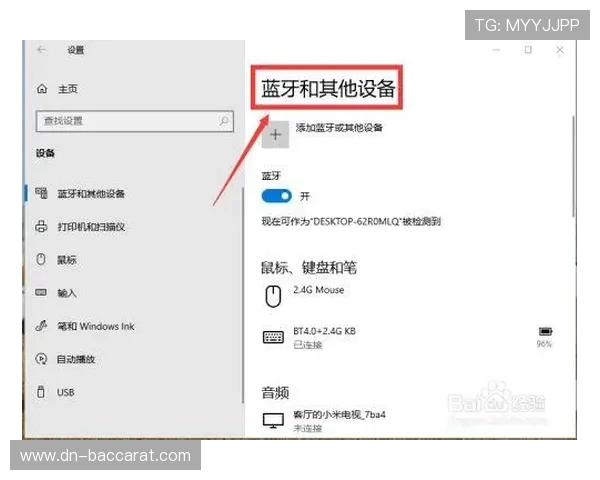Click the 蓝牙和其他设备 sidebar device icon
The image size is (600, 480).
41,193
